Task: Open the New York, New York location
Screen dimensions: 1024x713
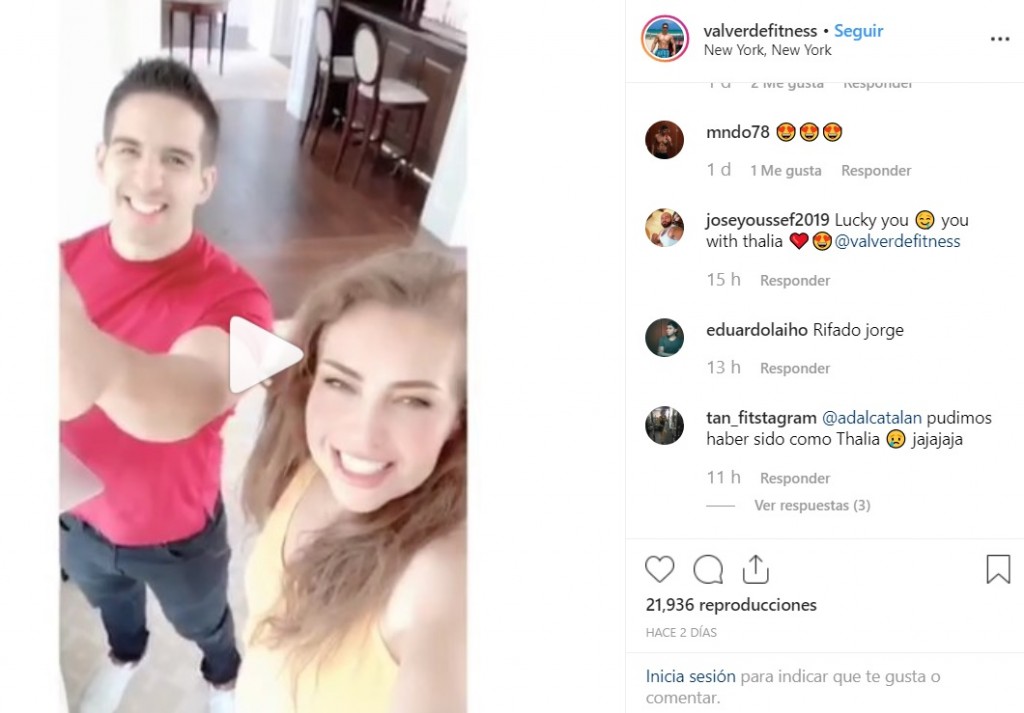Action: tap(767, 50)
